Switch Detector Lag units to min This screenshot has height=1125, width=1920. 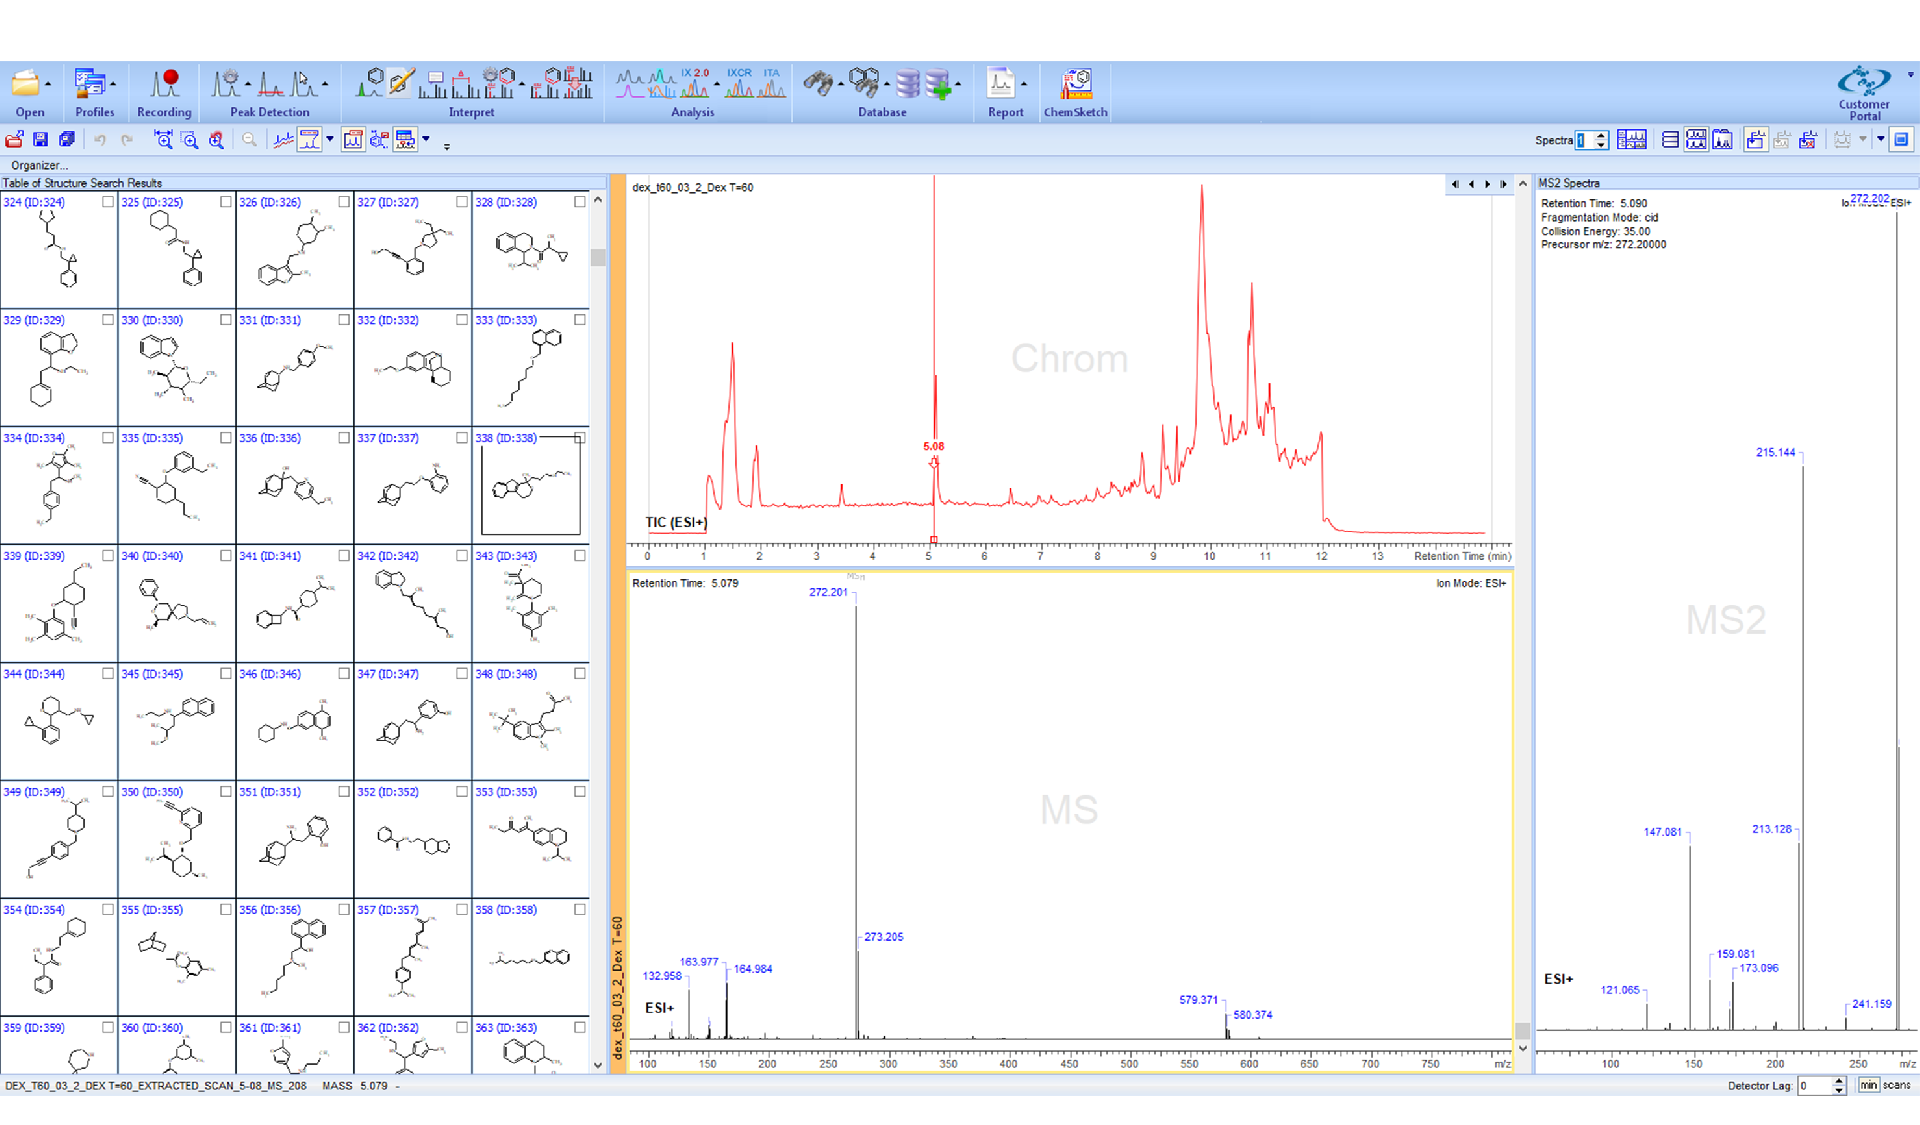(x=1868, y=1085)
